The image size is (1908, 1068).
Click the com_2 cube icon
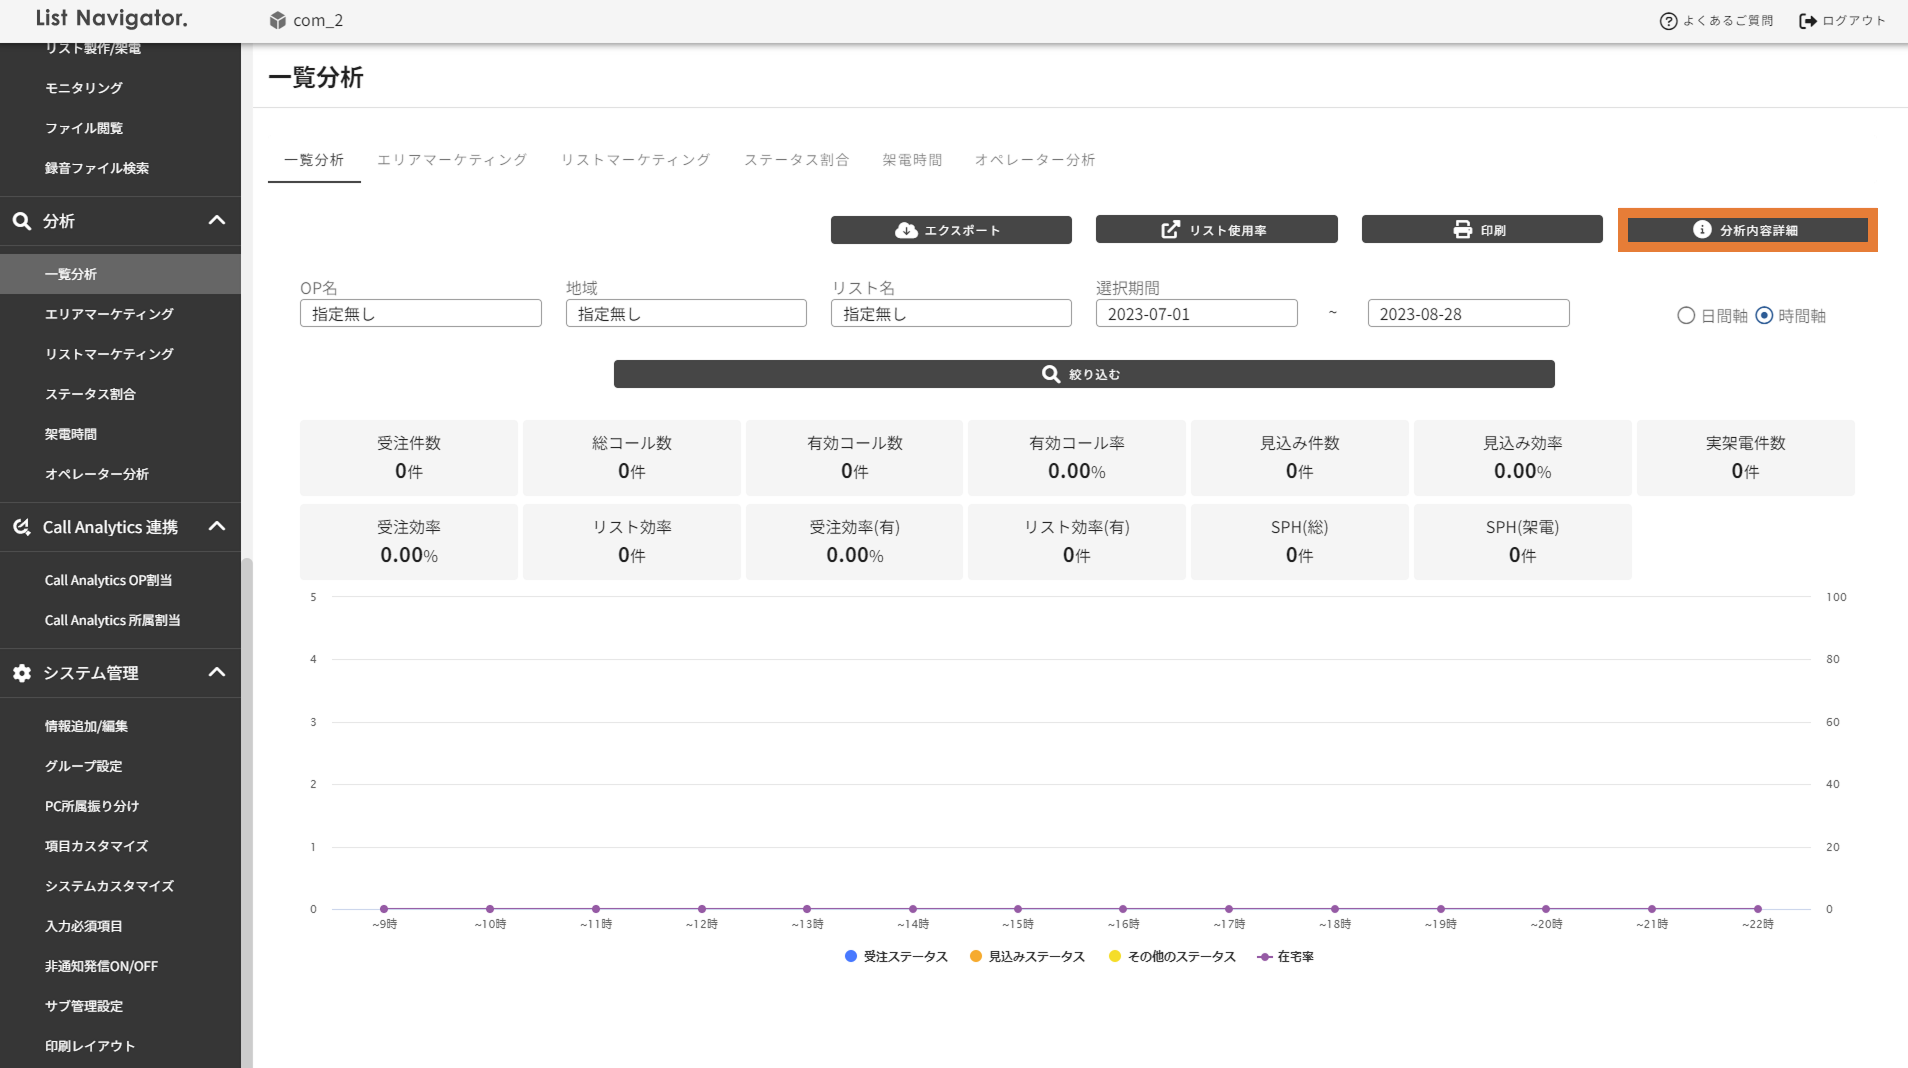click(278, 21)
